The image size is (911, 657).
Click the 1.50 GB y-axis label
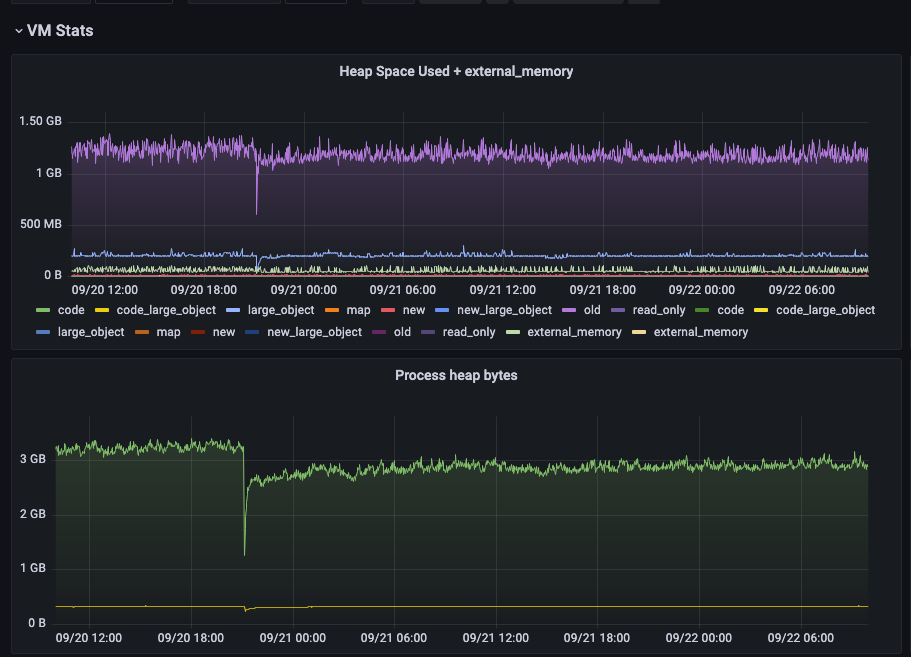(x=40, y=121)
